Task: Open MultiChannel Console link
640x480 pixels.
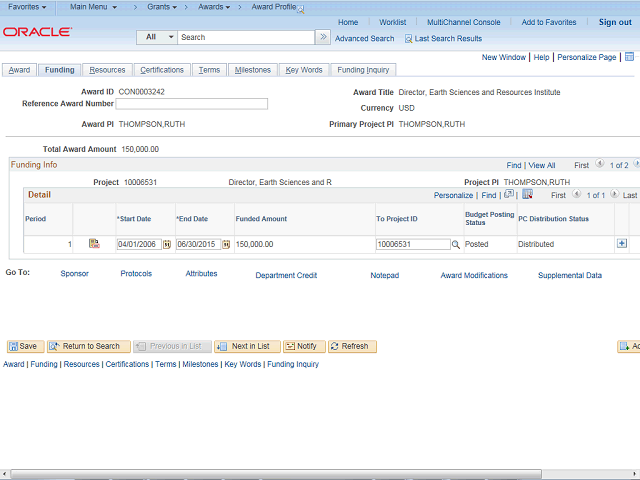Action: tap(463, 22)
